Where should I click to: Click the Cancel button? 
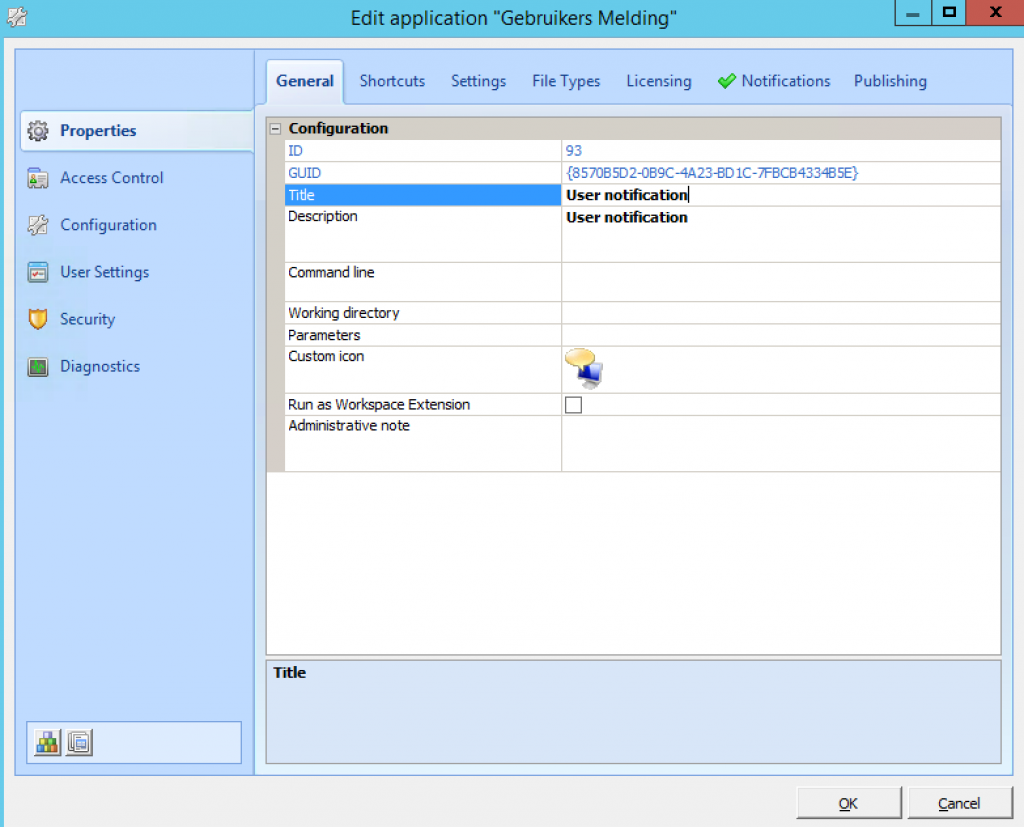coord(959,803)
